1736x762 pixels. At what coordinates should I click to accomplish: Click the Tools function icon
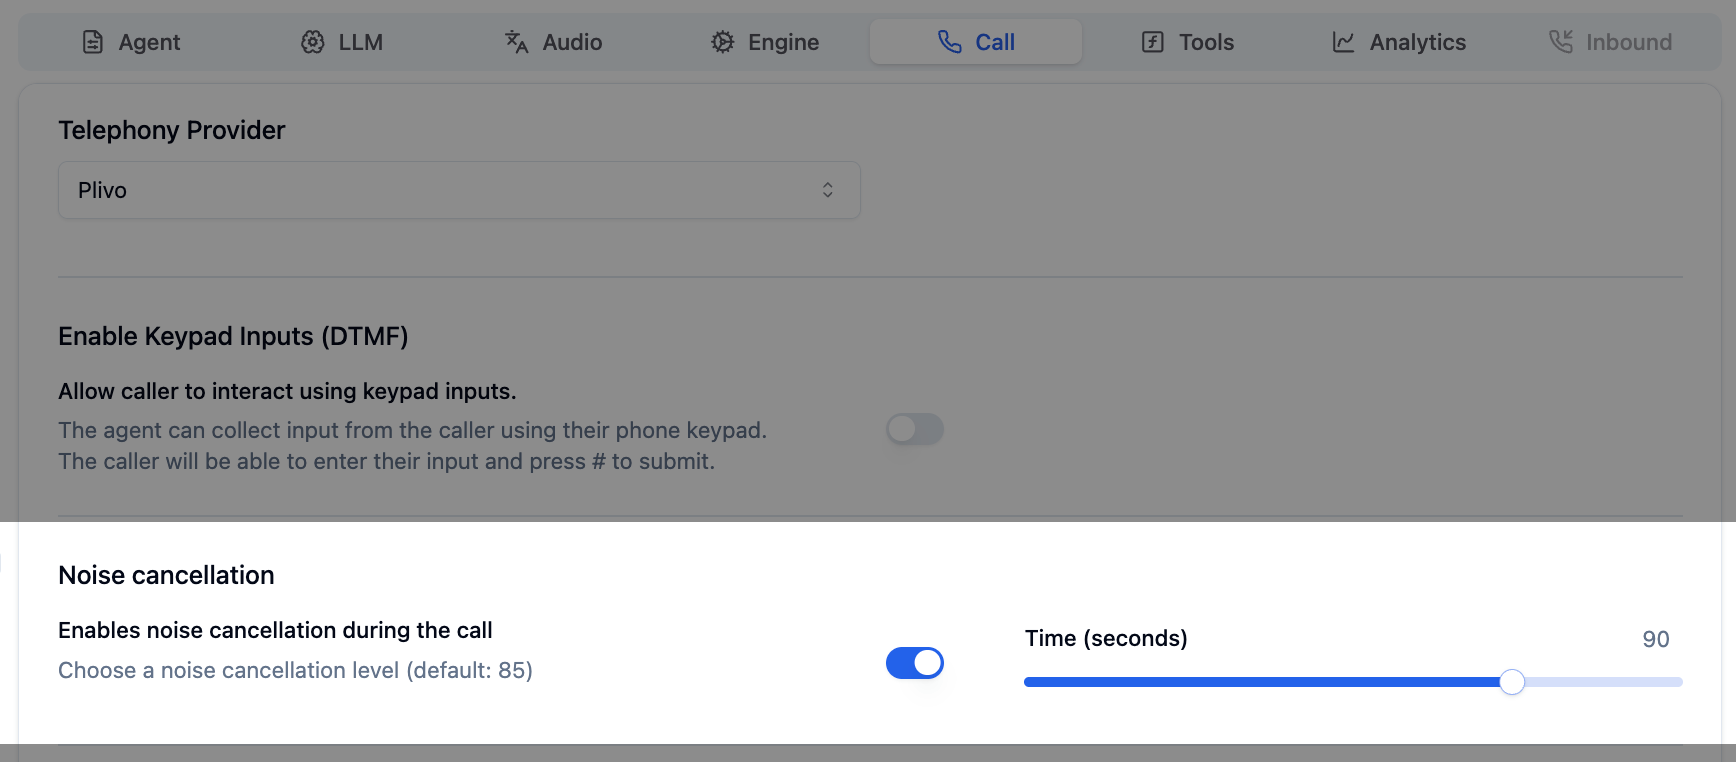click(x=1152, y=42)
